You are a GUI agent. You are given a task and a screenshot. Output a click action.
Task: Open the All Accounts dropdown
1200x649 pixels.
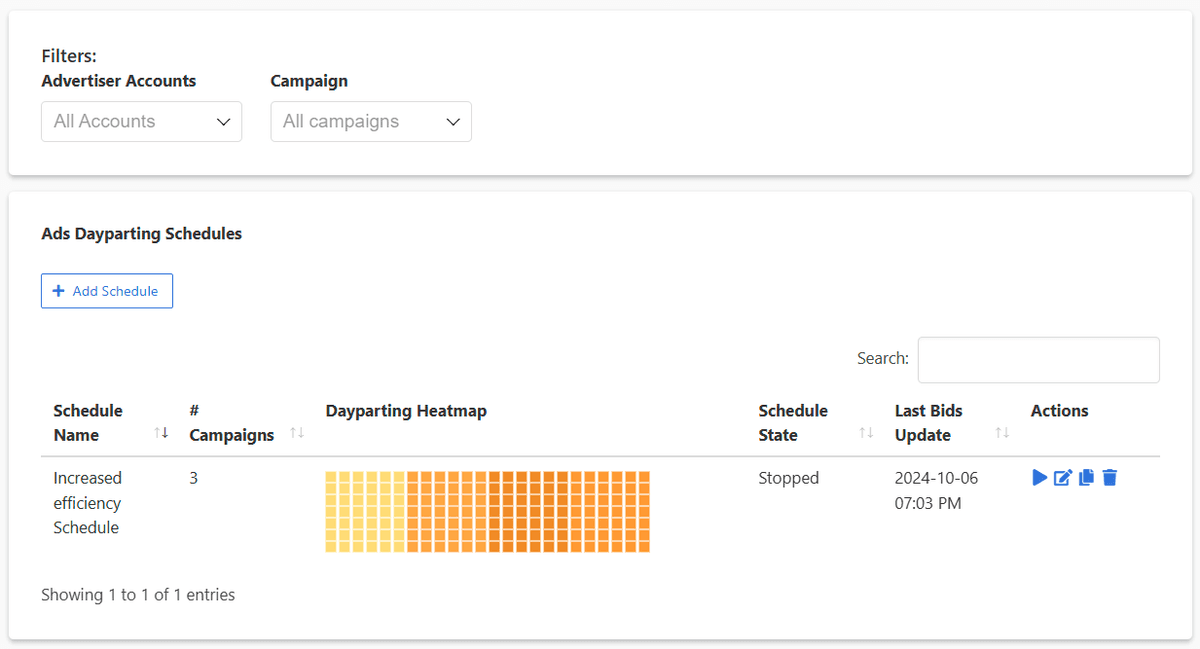coord(141,121)
